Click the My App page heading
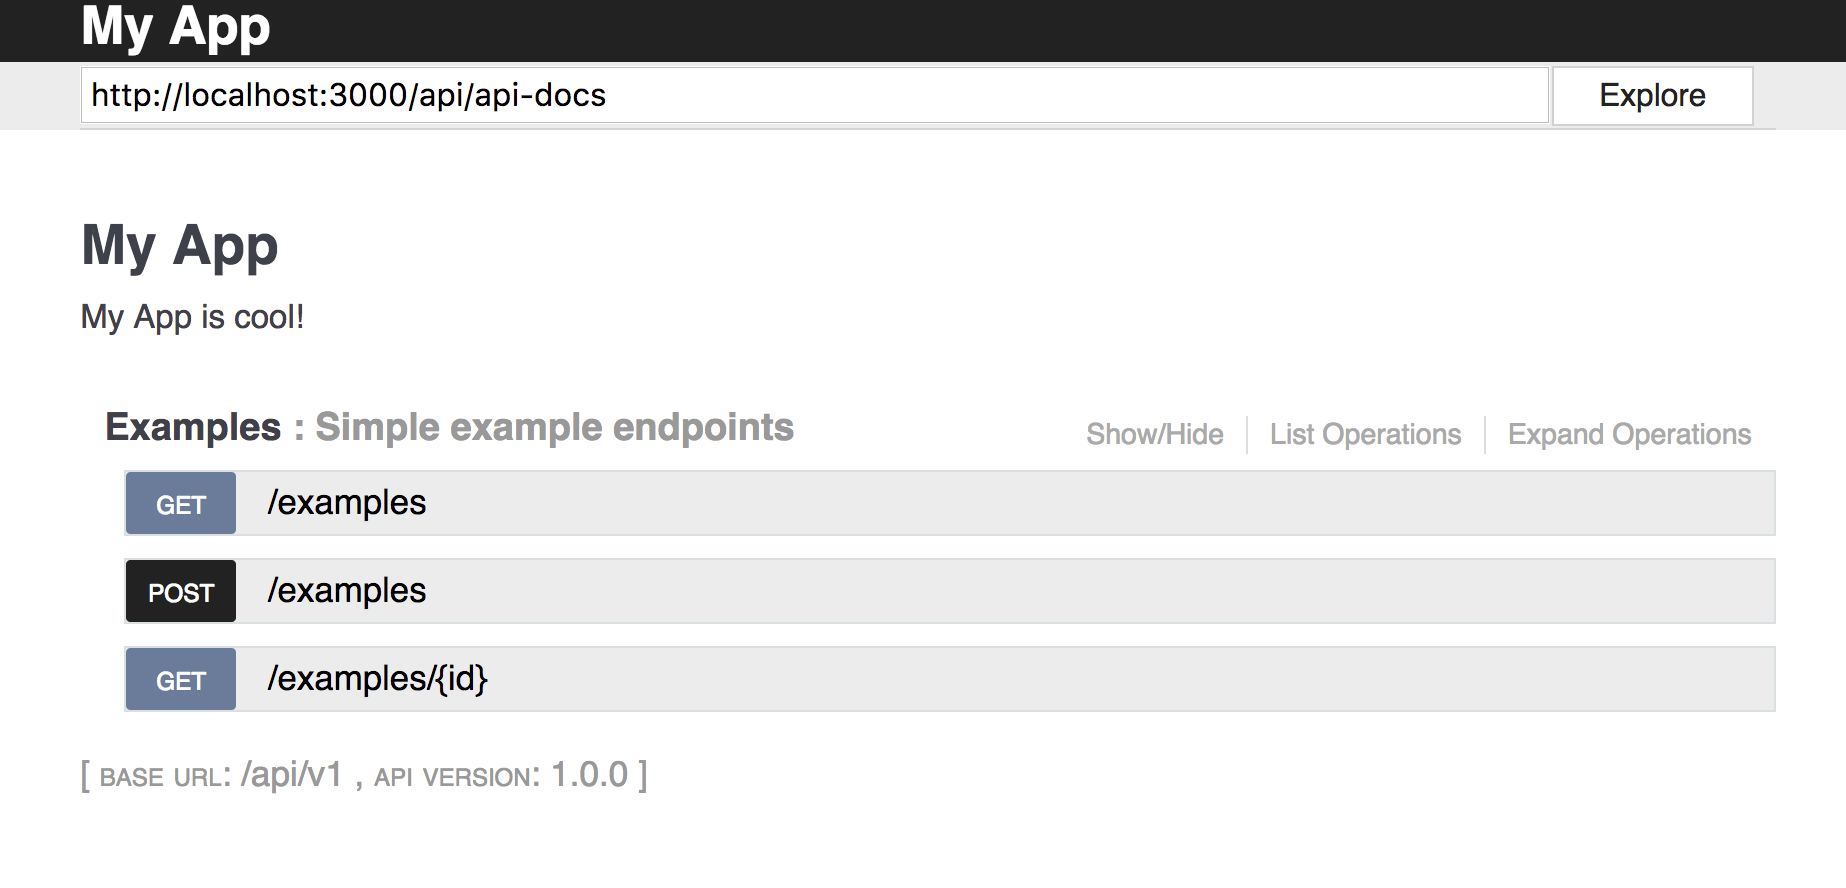The image size is (1846, 888). (x=180, y=247)
